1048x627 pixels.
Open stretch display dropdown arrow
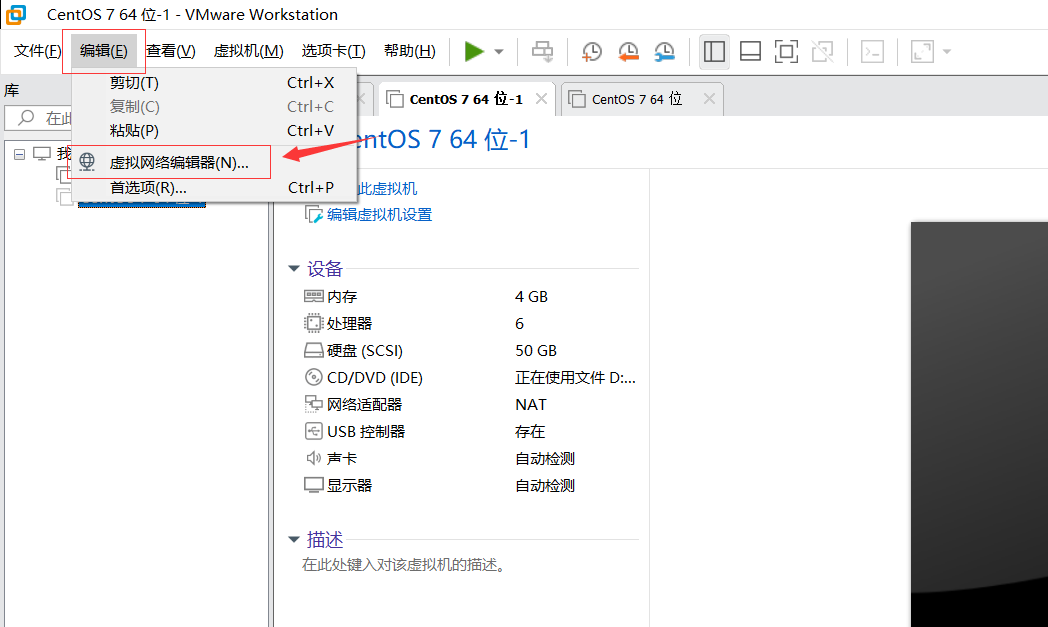[x=946, y=51]
